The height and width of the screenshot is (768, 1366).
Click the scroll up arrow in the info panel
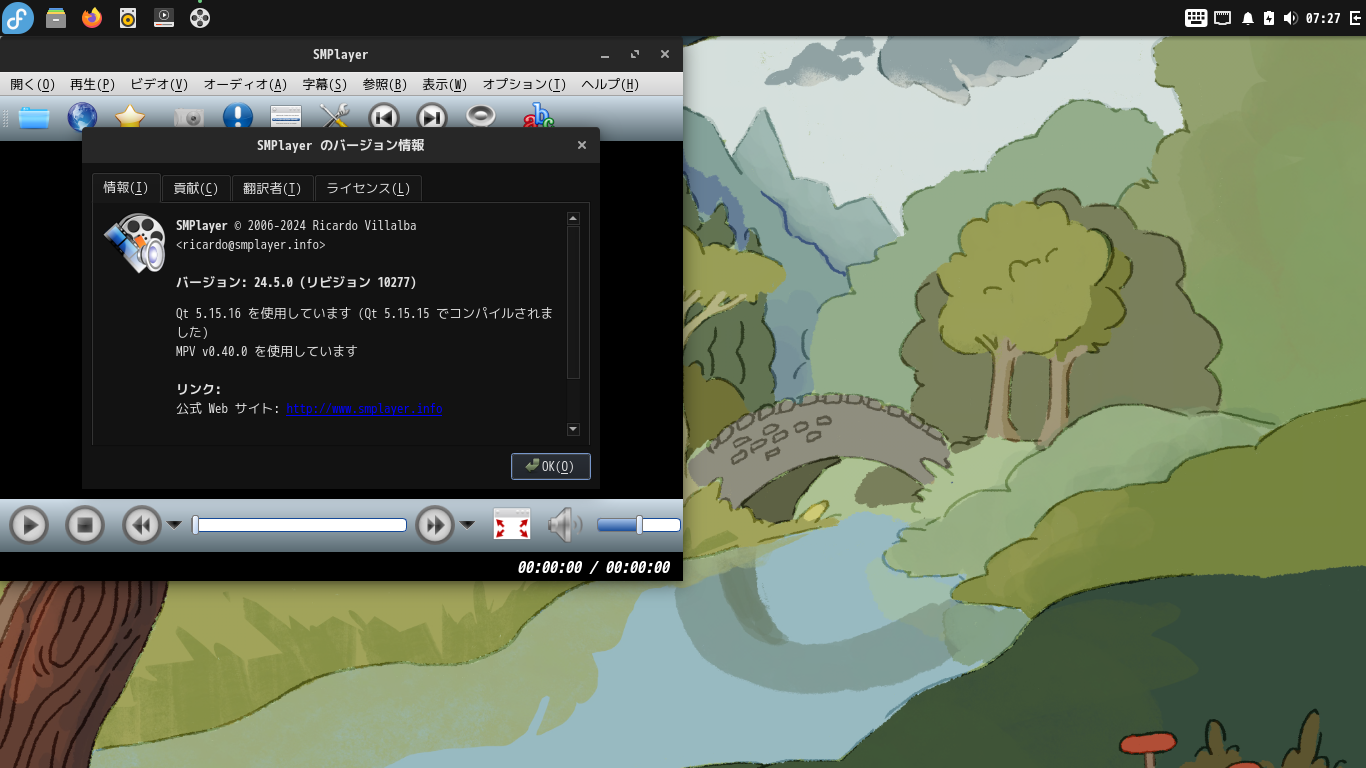pos(573,218)
